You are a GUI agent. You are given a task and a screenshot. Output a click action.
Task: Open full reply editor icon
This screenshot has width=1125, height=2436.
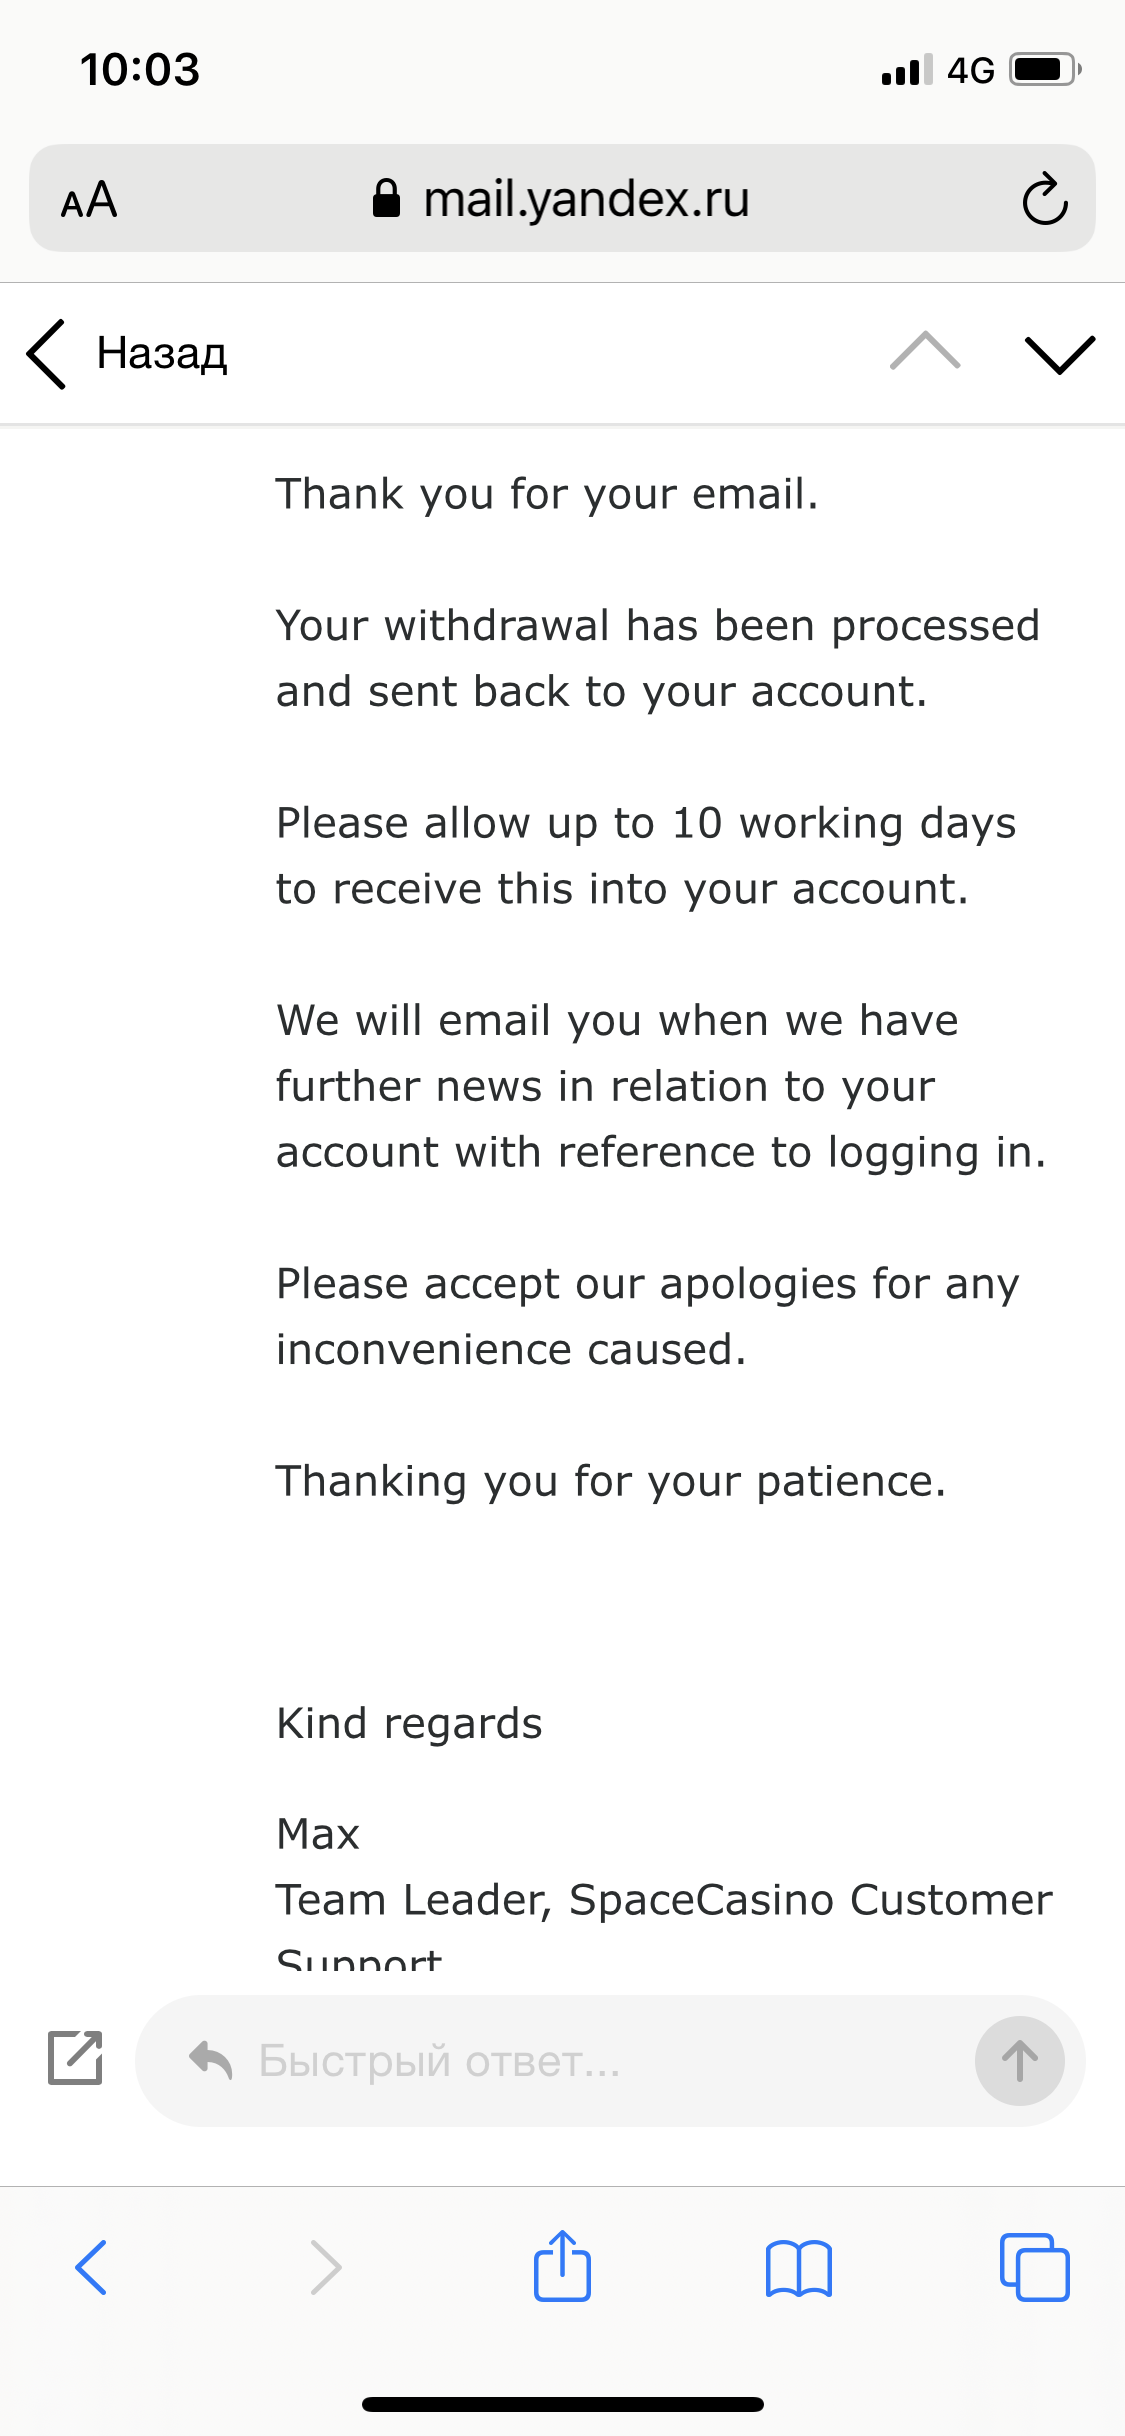tap(76, 2058)
